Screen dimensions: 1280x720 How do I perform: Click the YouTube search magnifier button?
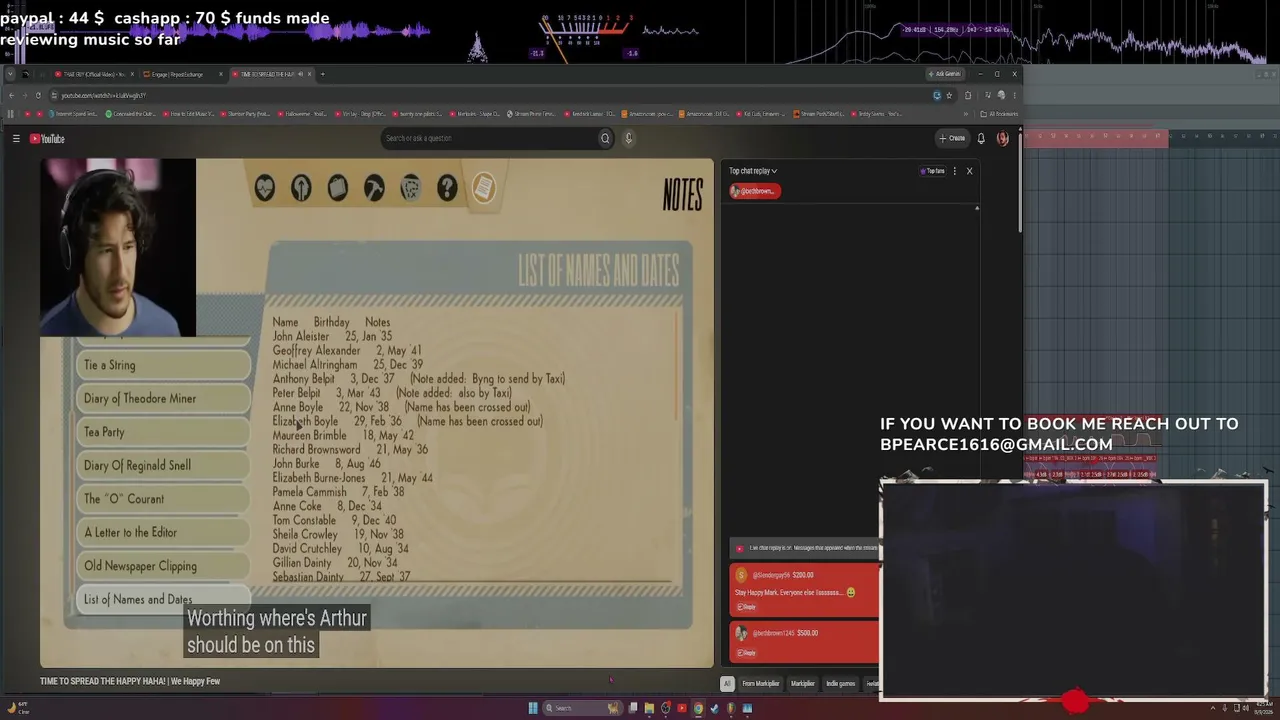[605, 138]
